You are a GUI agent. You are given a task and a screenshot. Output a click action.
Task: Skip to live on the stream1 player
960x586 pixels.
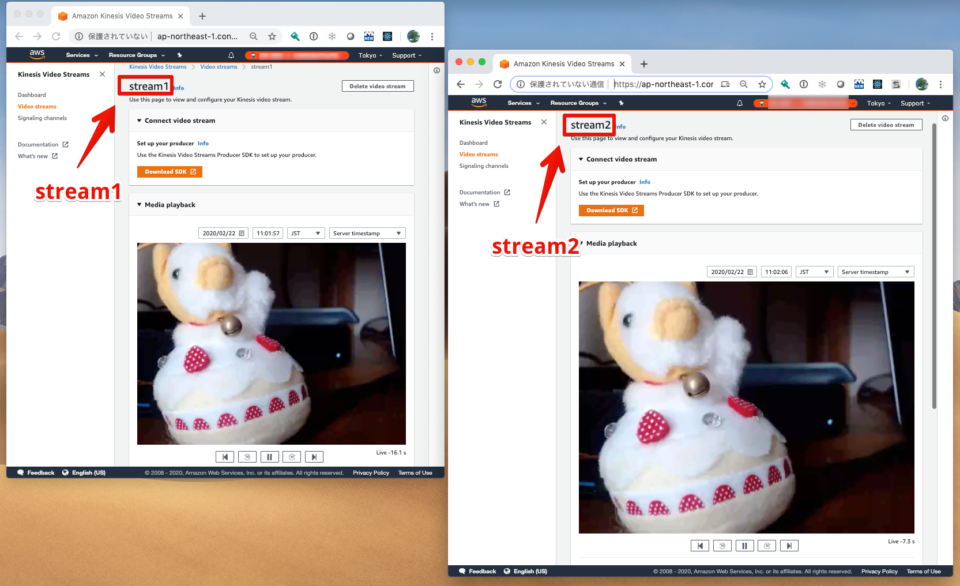313,456
